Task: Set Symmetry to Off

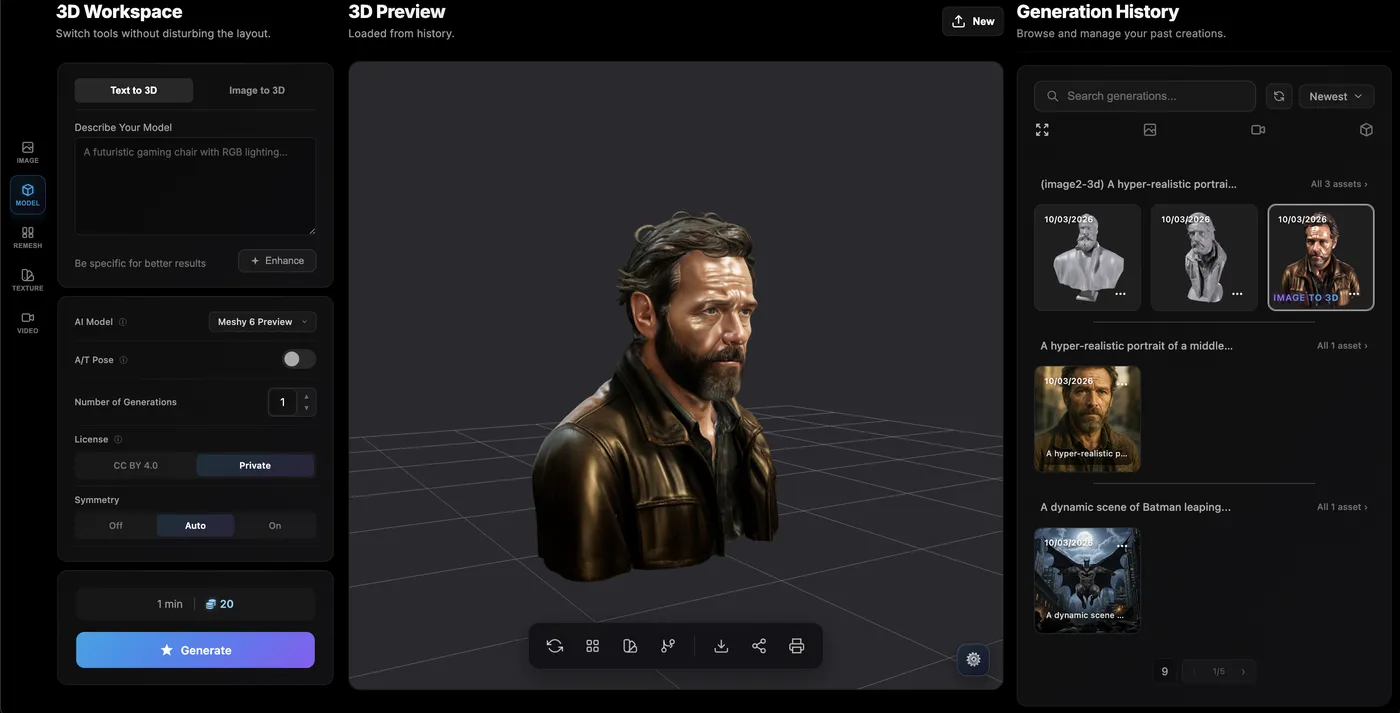Action: 116,525
